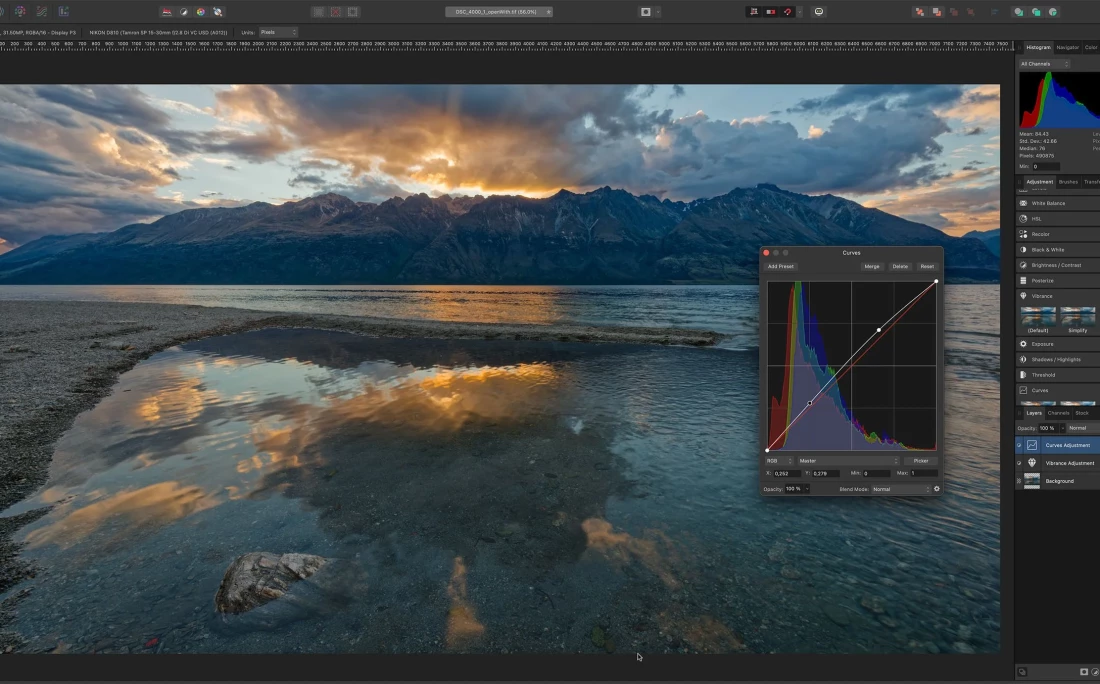Select the HSL adjustment icon
This screenshot has height=684, width=1100.
click(1023, 218)
